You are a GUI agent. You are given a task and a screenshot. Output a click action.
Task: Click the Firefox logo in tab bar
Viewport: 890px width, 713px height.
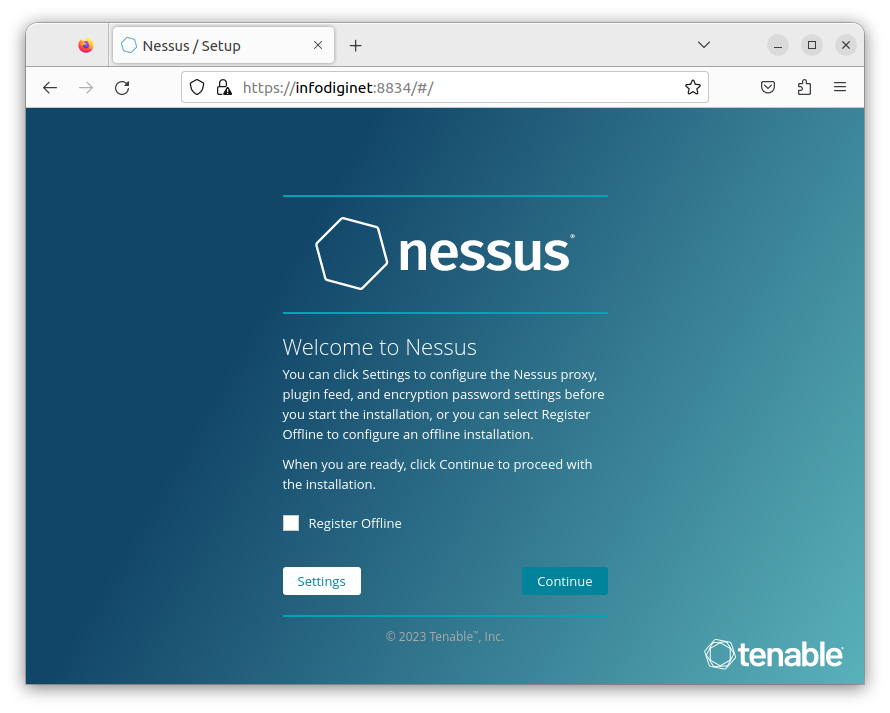(x=86, y=45)
